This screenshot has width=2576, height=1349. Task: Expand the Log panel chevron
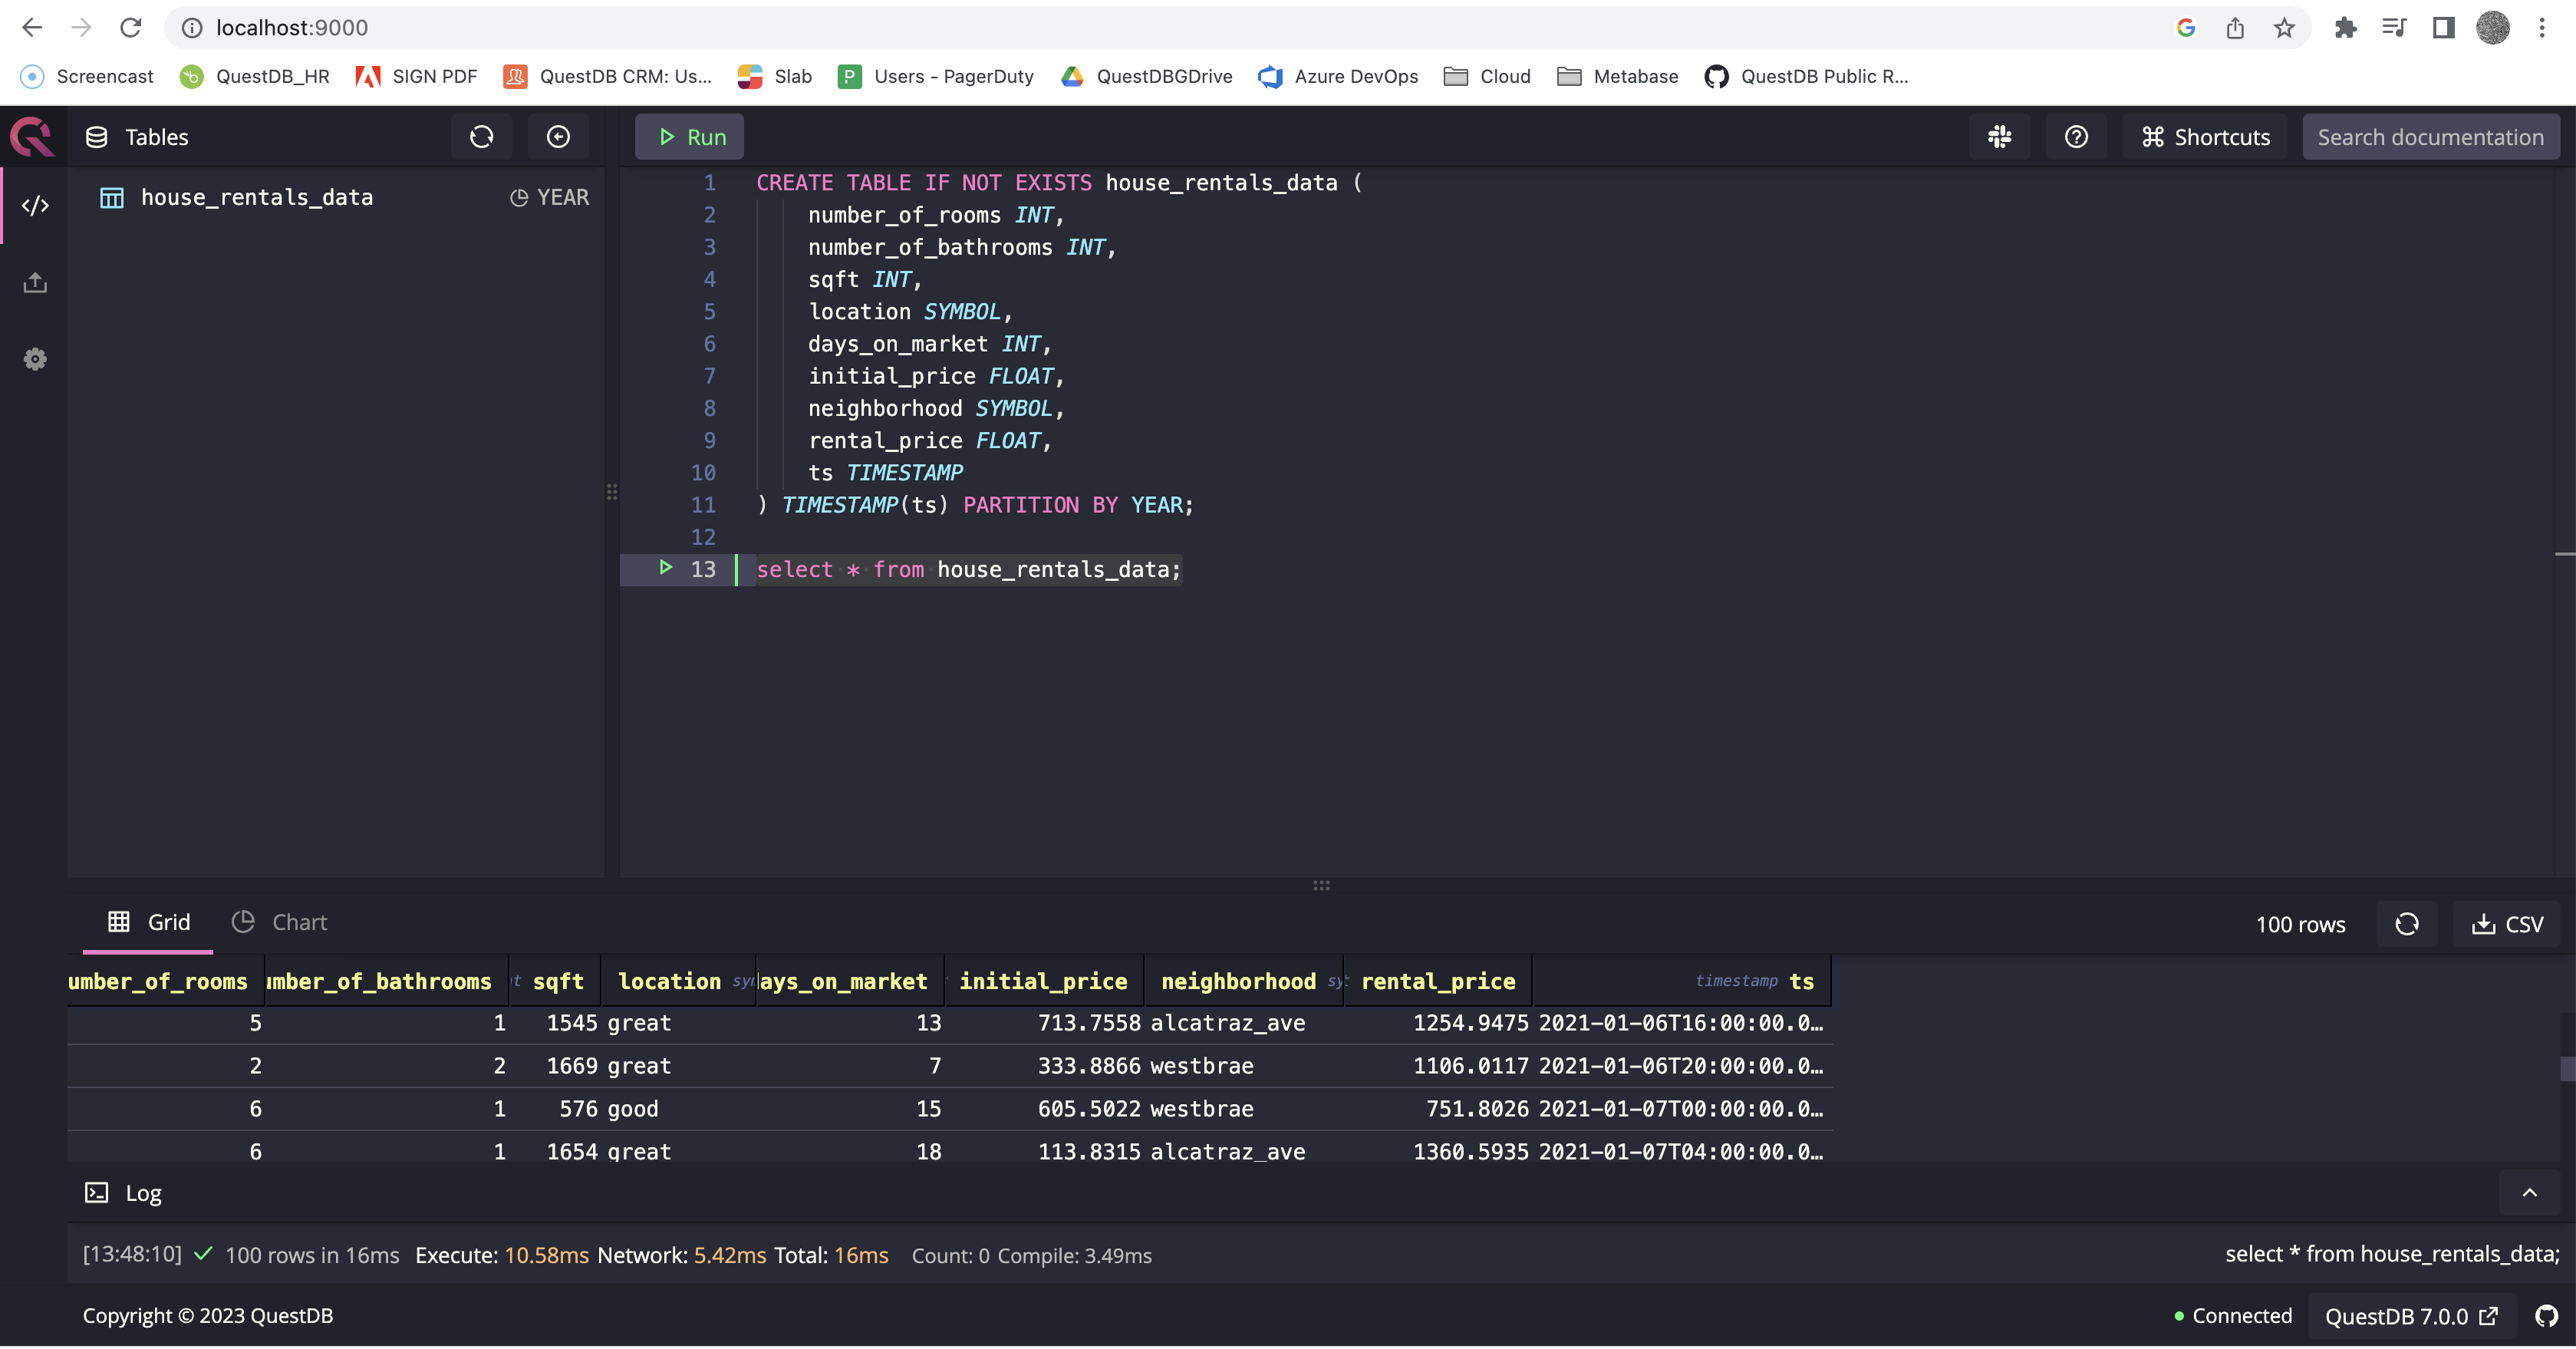(2529, 1192)
